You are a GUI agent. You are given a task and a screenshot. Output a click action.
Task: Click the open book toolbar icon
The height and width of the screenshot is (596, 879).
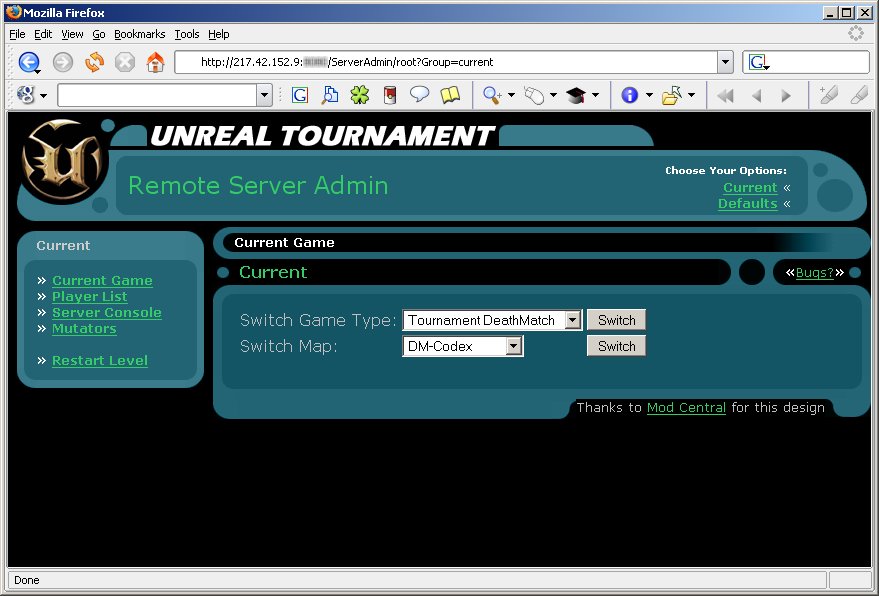450,95
